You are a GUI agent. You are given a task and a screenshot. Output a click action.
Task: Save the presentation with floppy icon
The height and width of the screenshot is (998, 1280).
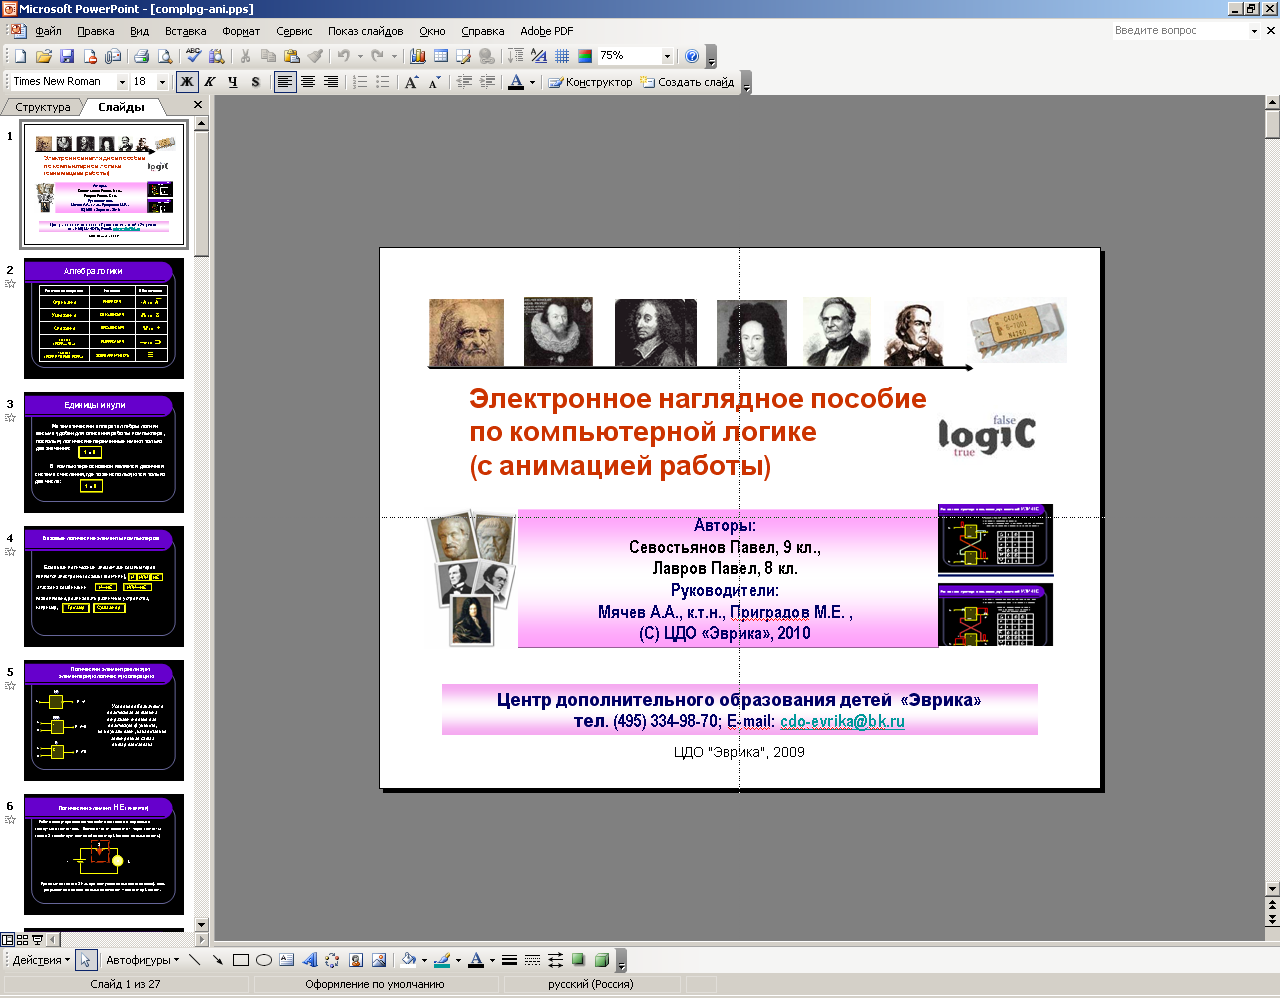coord(66,56)
